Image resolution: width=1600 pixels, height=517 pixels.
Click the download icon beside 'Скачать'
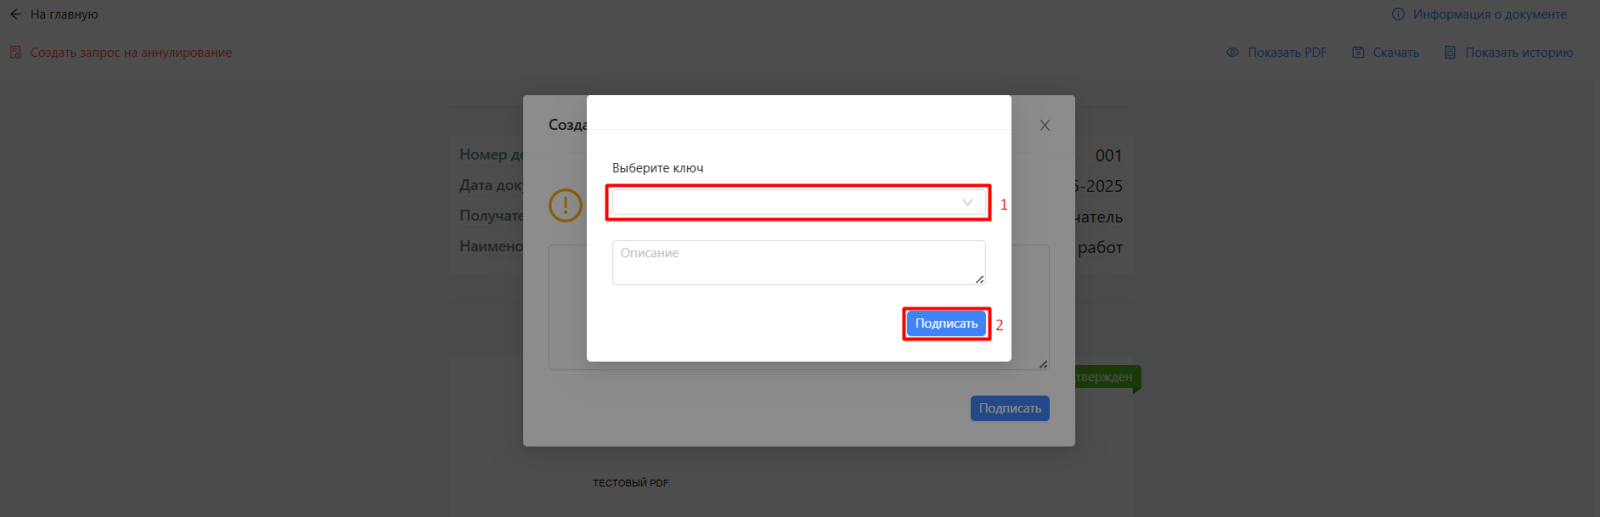click(1358, 52)
